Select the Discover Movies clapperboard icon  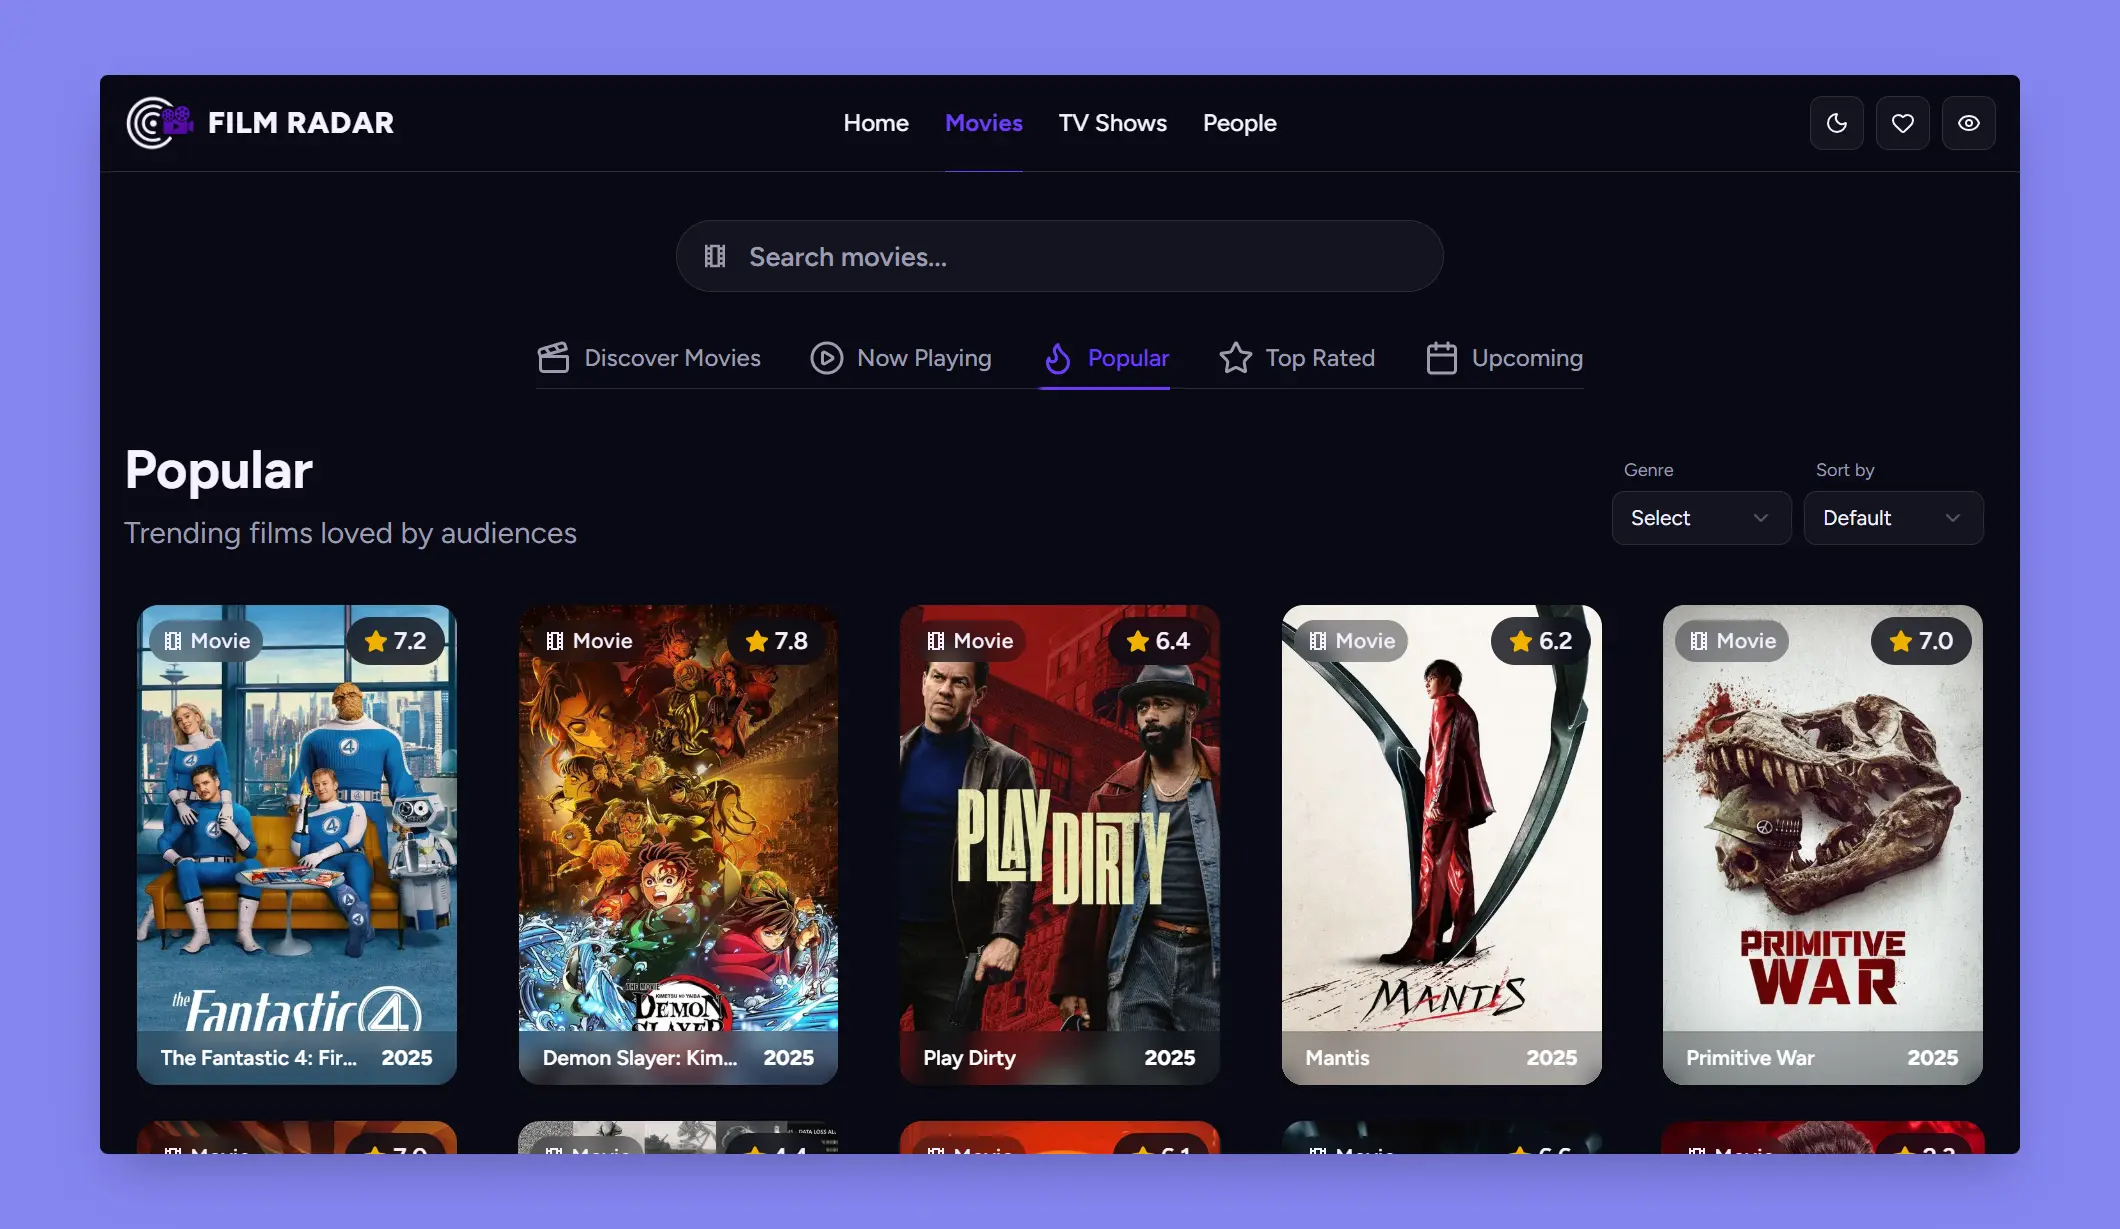click(555, 358)
